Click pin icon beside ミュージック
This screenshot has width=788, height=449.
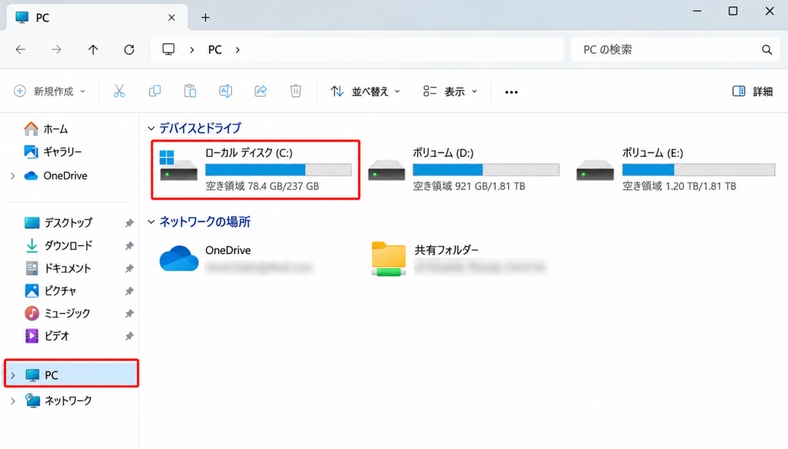click(129, 314)
